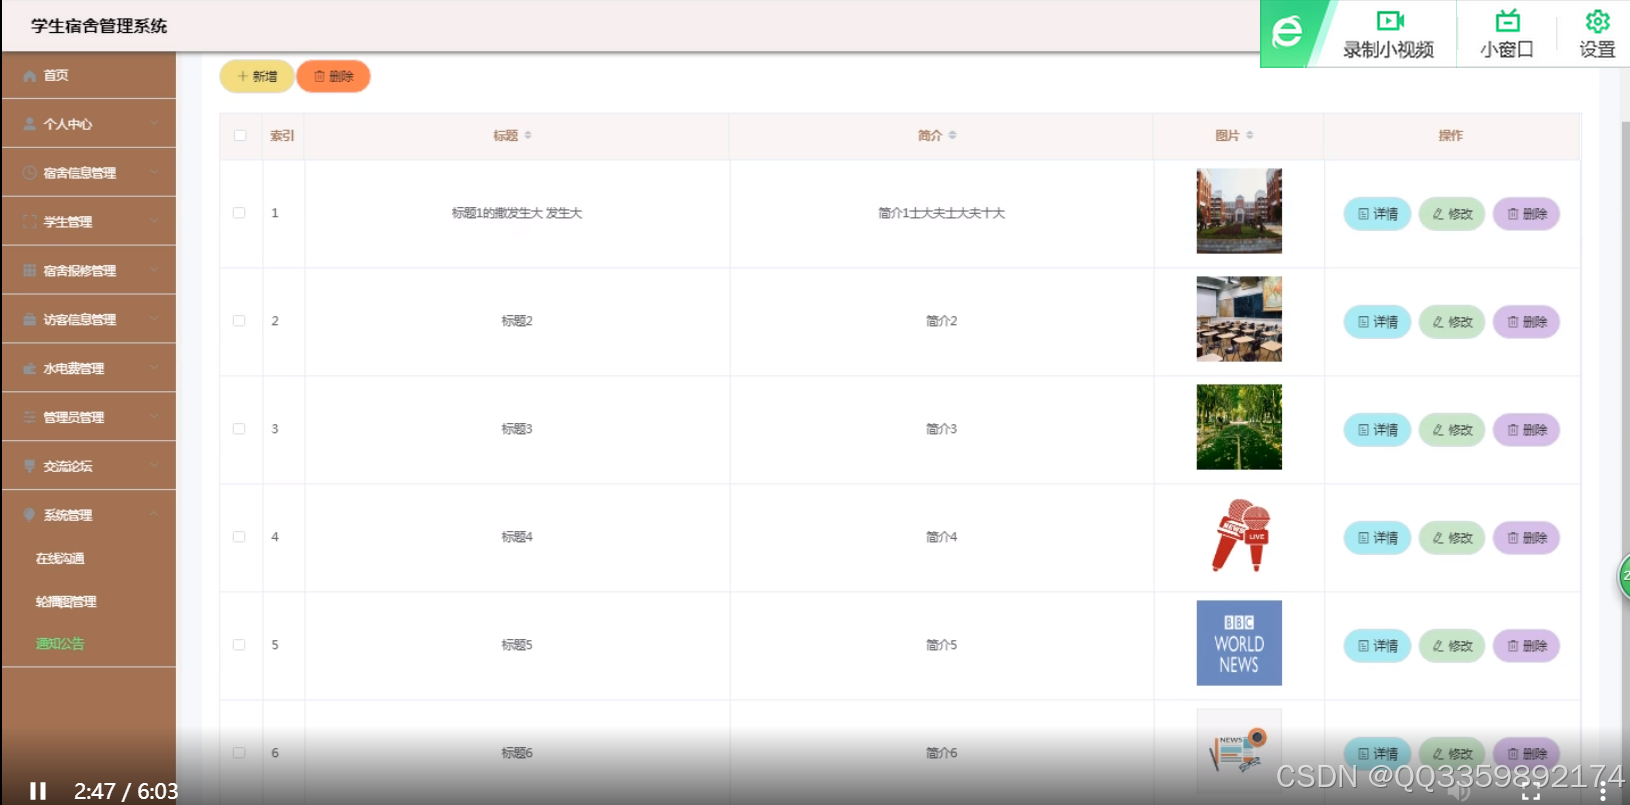Expand the 管理员管理 menu chevron
Screen dimensions: 1630x805
154,418
